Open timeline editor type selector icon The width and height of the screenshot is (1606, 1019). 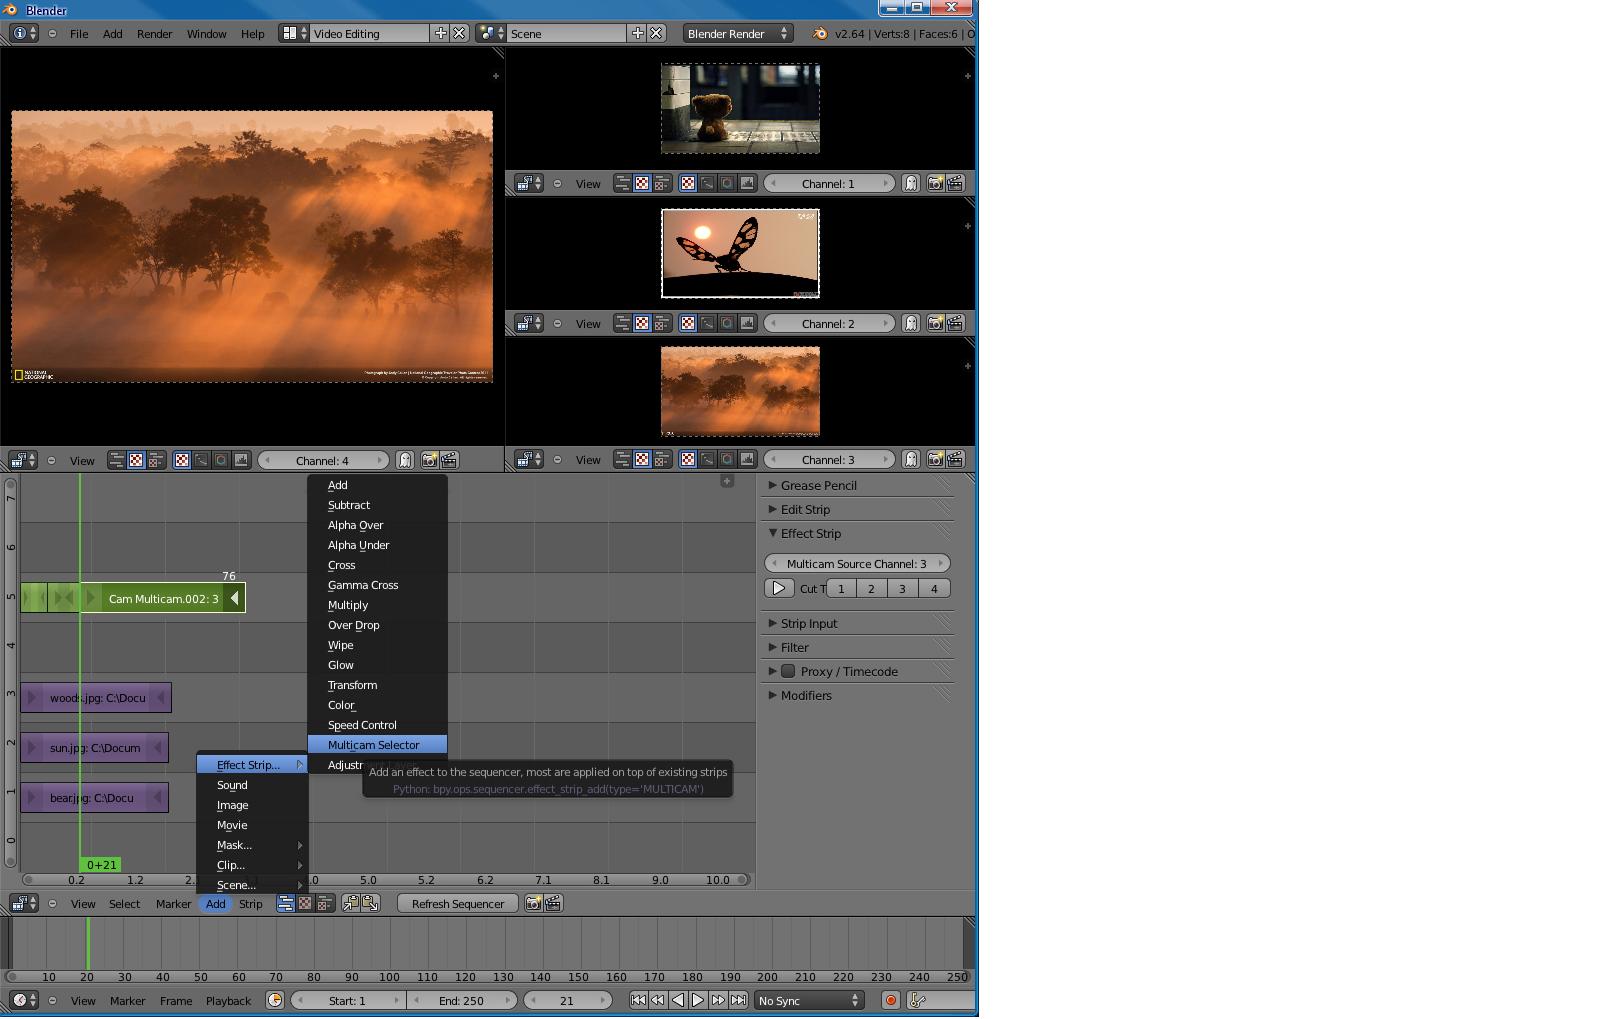click(x=24, y=1000)
